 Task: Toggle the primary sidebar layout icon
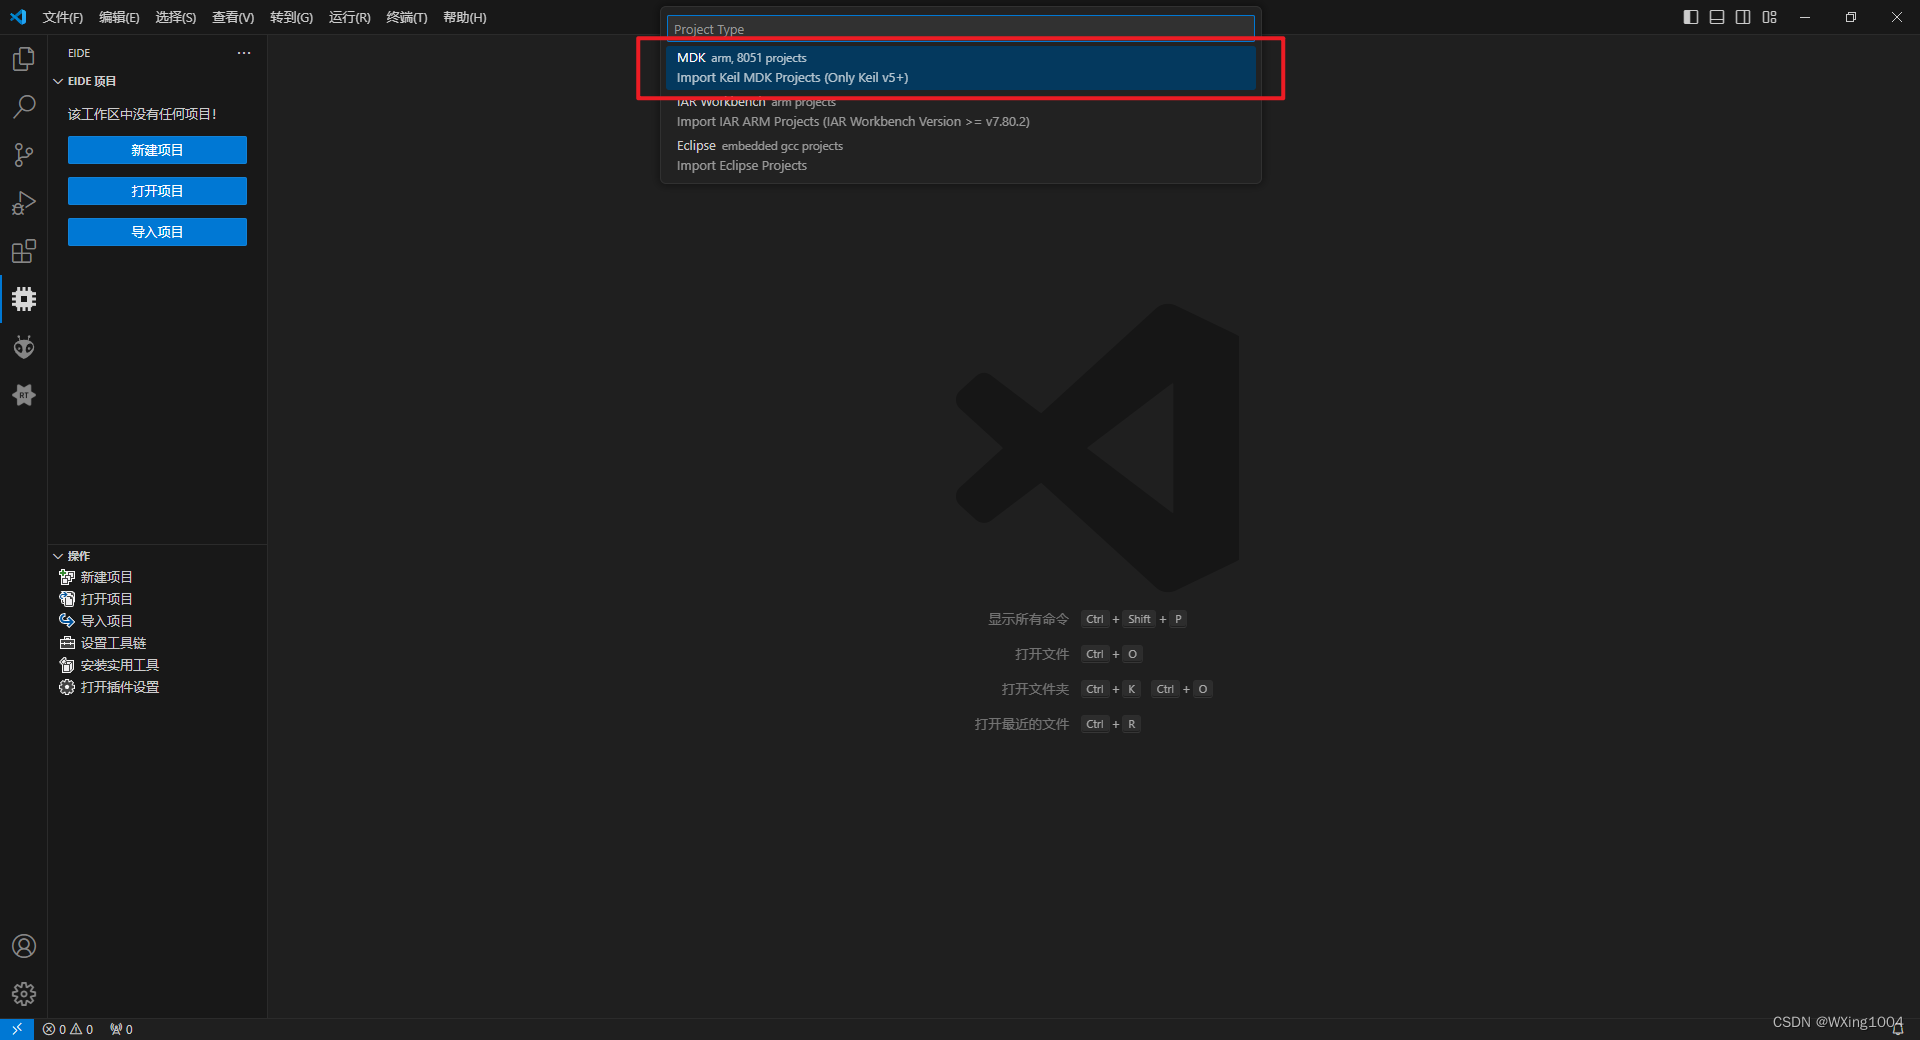1691,17
